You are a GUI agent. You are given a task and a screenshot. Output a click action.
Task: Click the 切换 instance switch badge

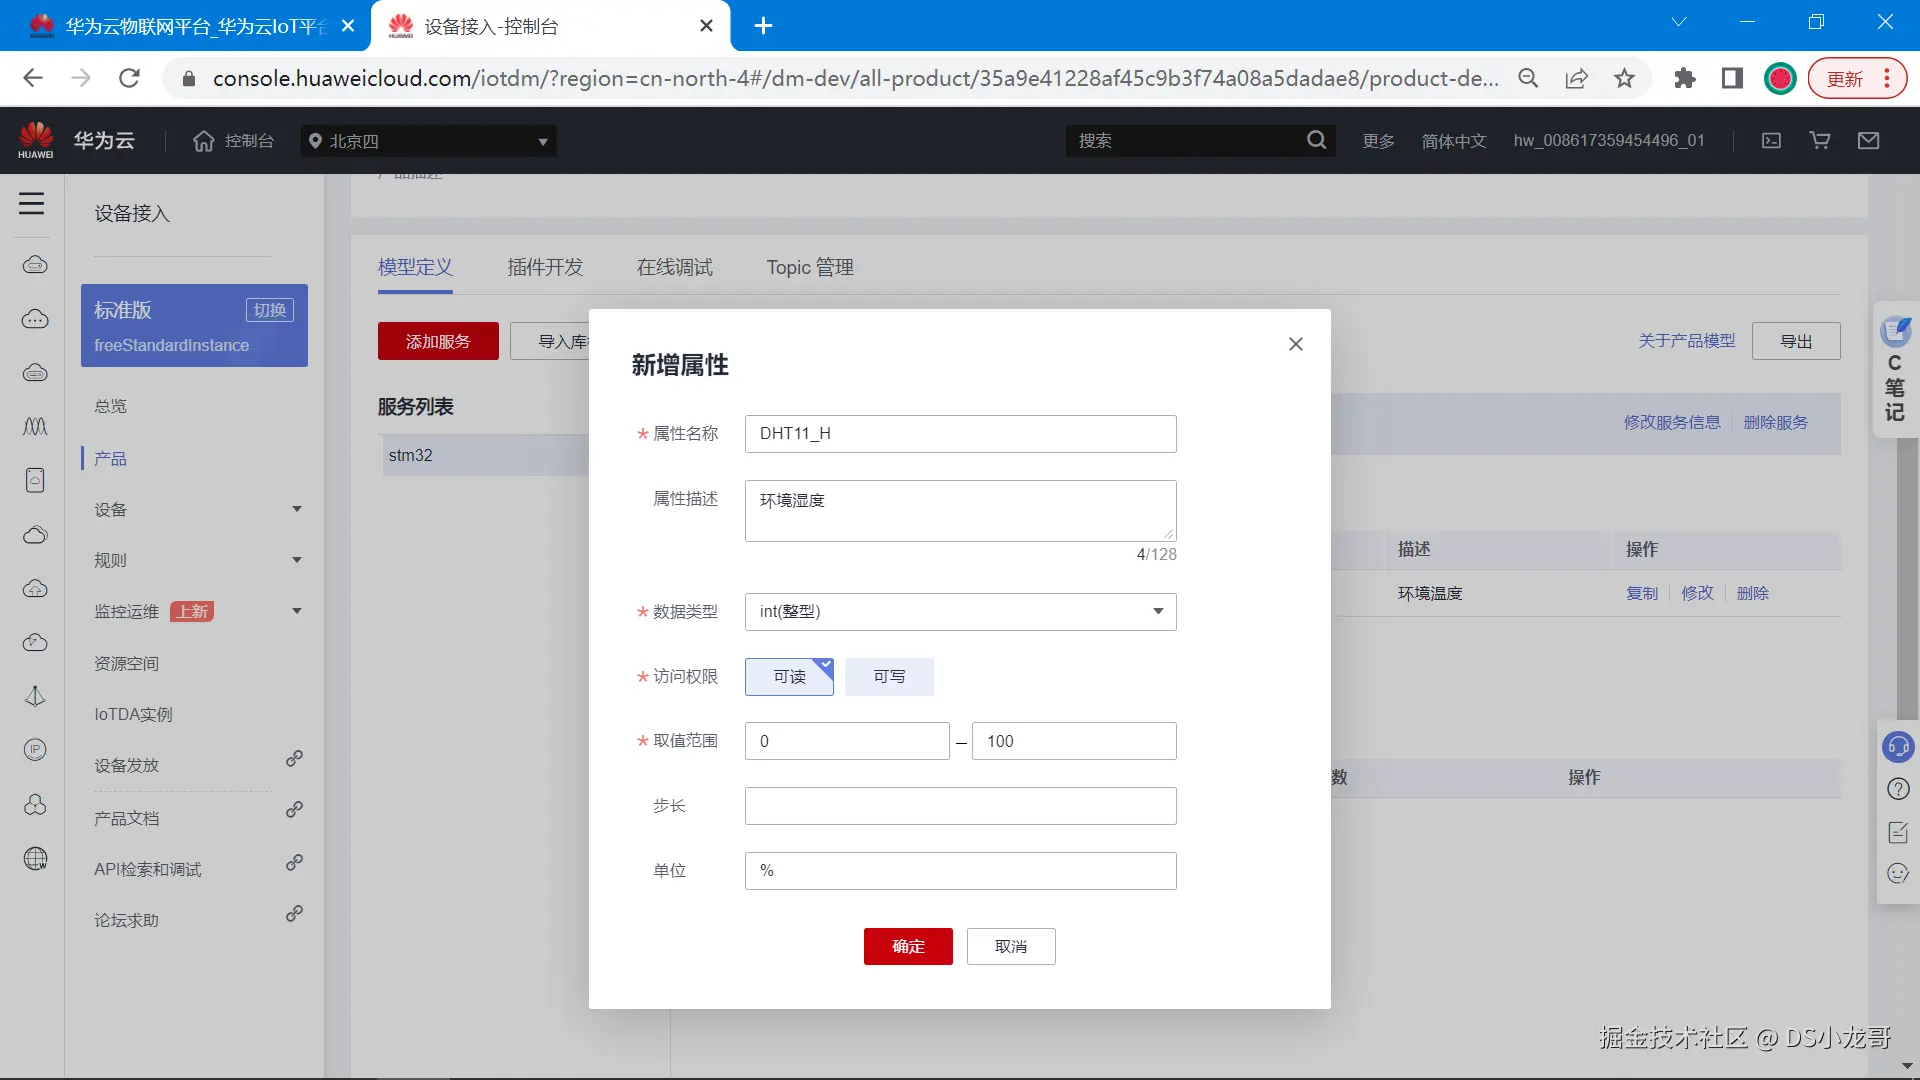(269, 310)
